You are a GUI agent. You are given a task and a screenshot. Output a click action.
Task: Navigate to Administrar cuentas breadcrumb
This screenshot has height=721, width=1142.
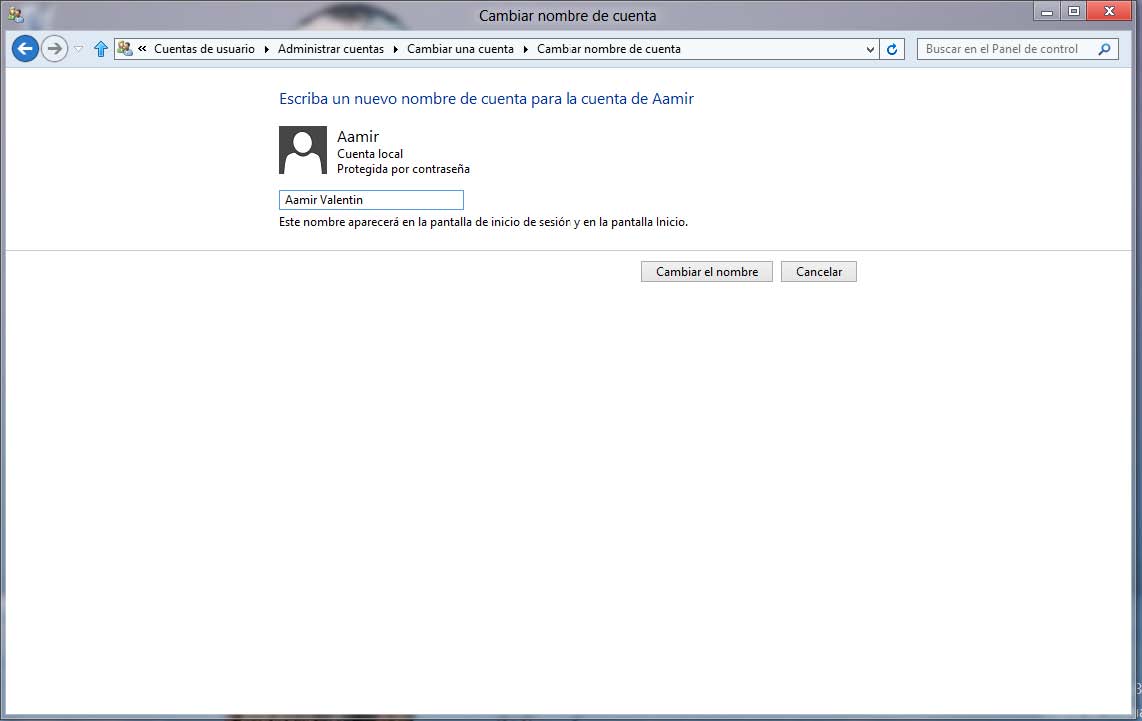330,49
